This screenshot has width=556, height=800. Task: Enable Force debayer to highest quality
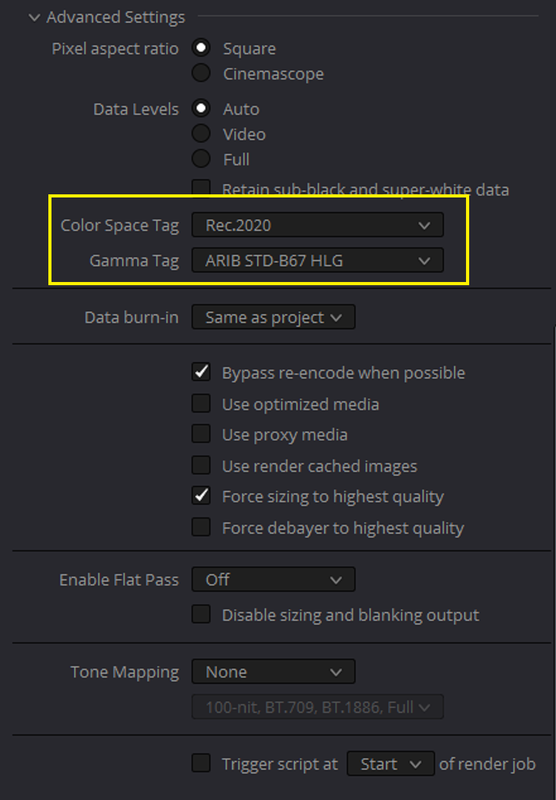pos(201,527)
